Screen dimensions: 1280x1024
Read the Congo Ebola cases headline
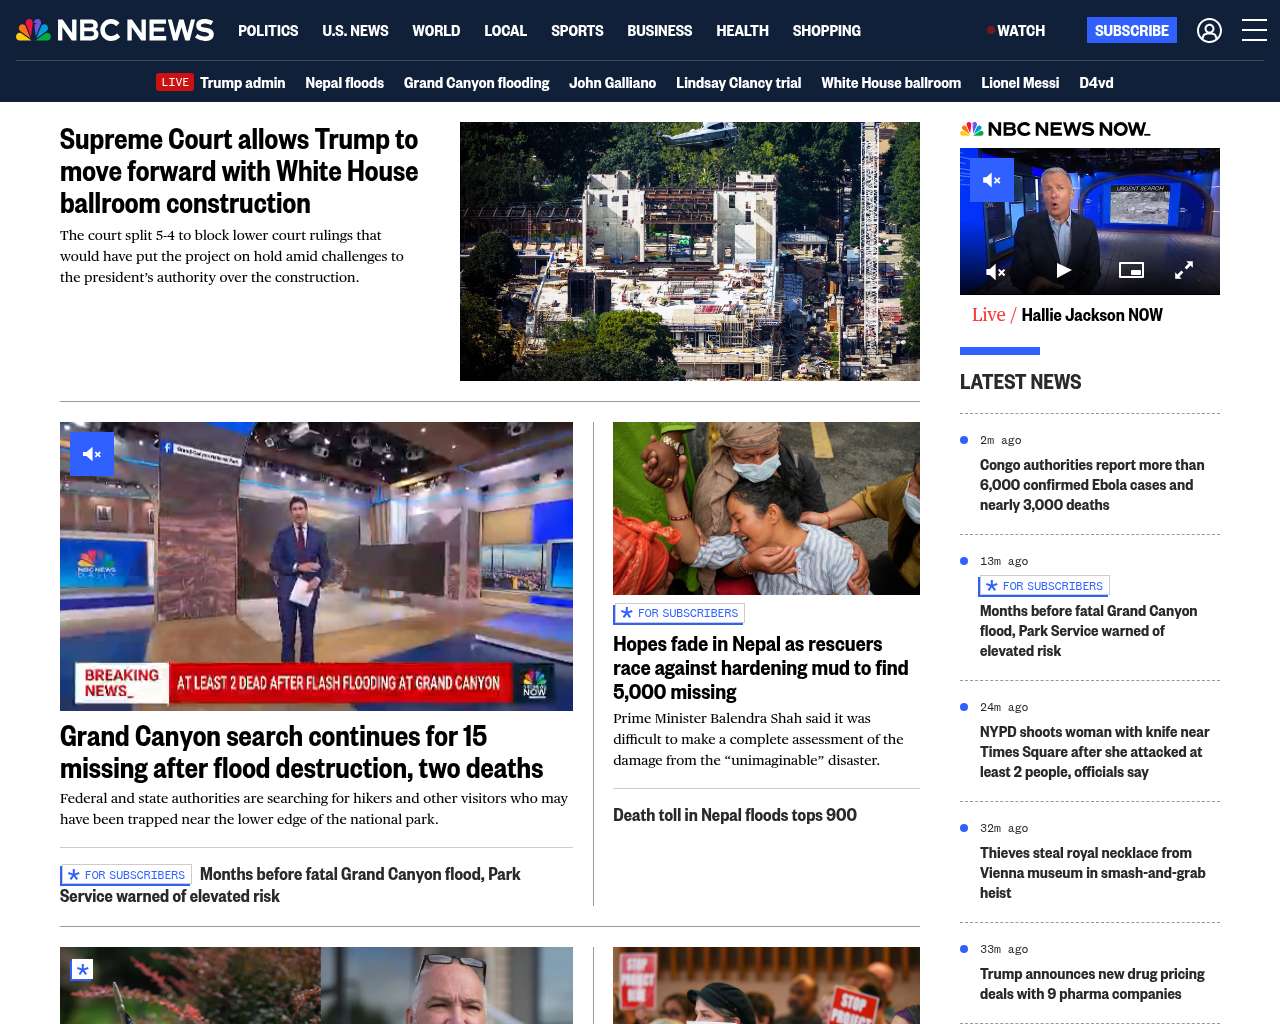pyautogui.click(x=1092, y=485)
